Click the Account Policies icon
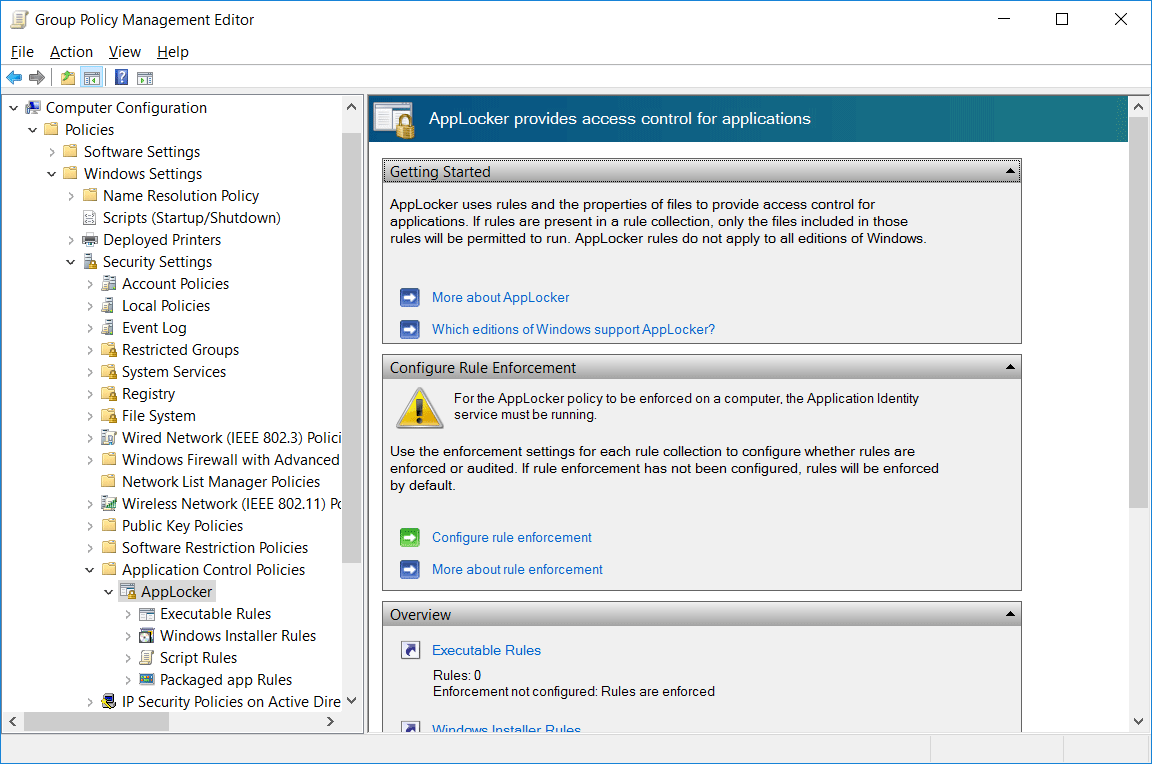 109,284
